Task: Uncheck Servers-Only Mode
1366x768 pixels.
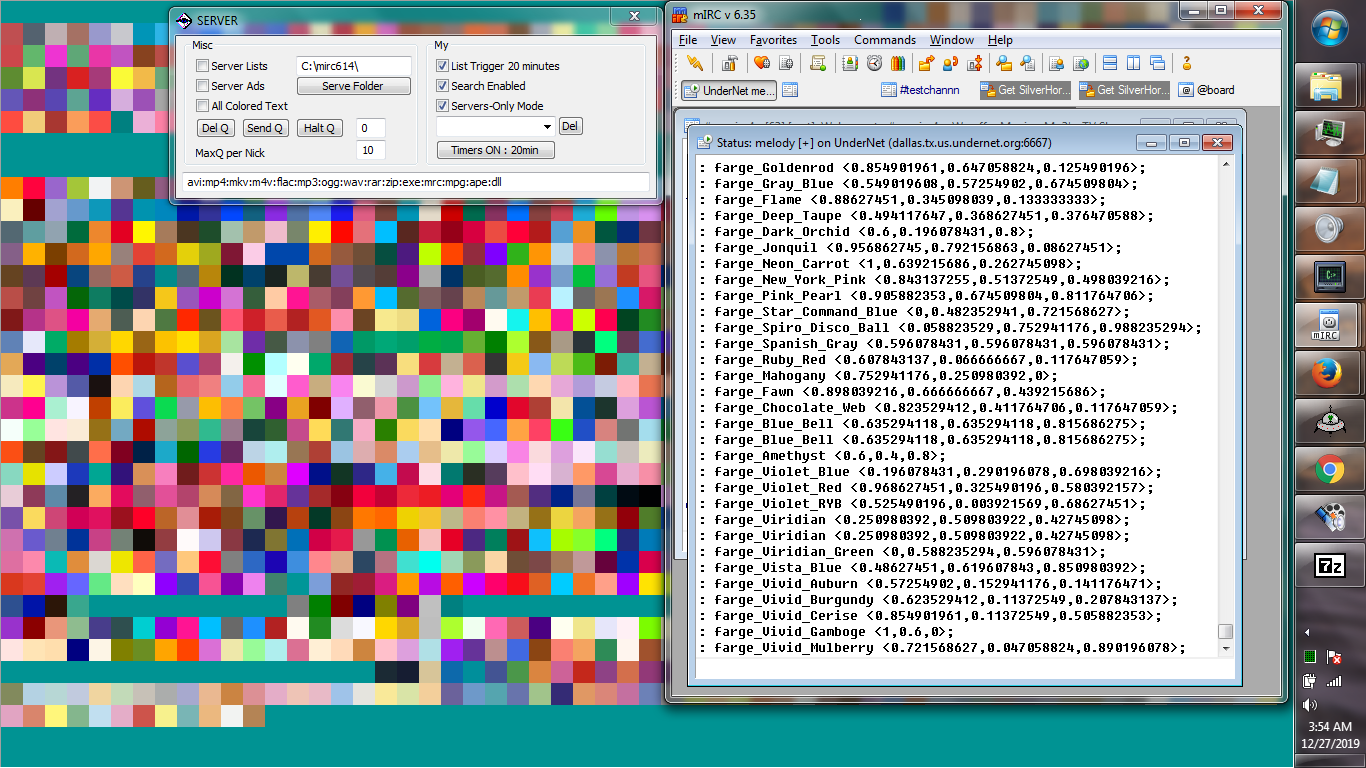Action: pyautogui.click(x=443, y=106)
